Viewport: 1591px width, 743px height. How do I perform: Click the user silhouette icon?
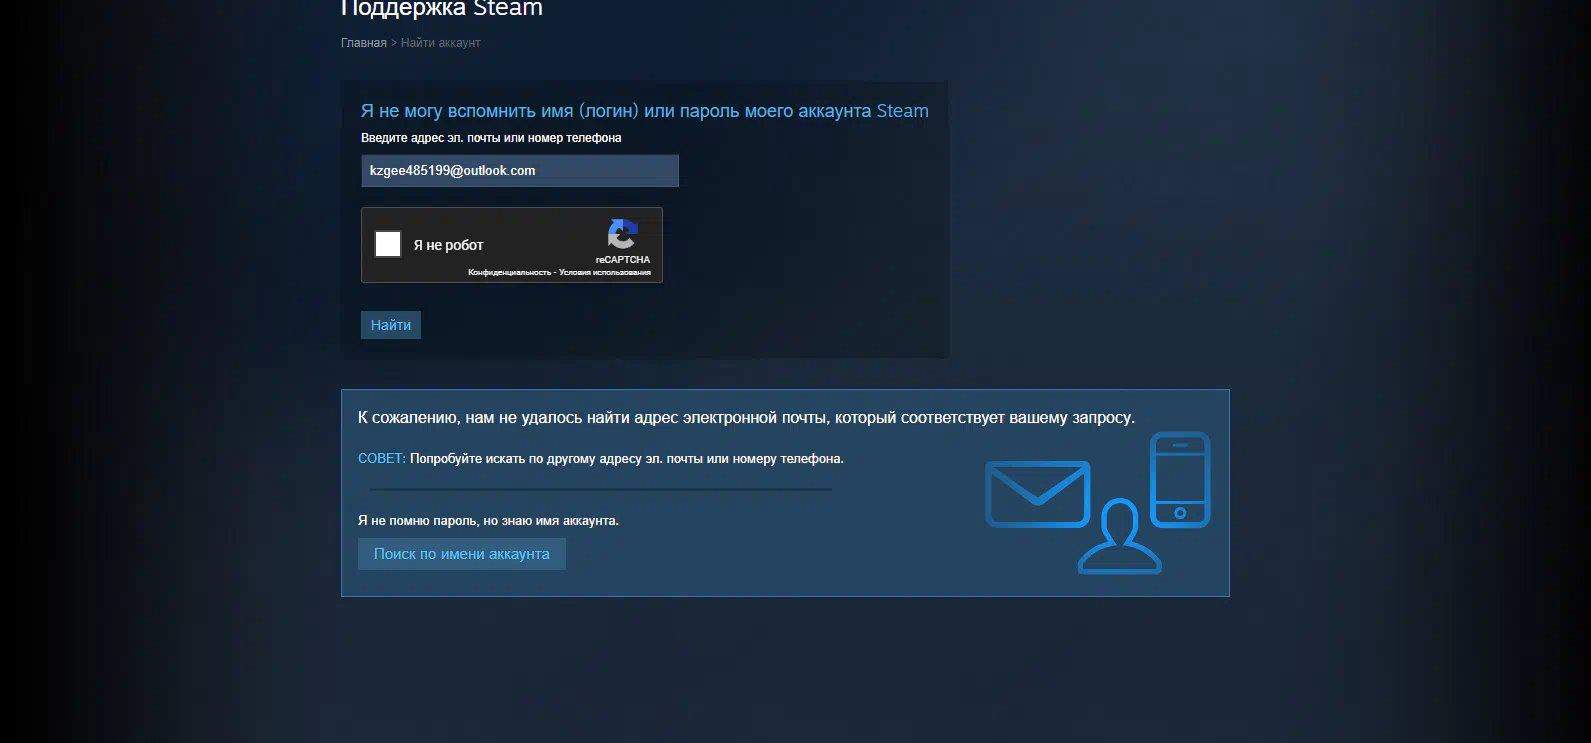(x=1119, y=536)
